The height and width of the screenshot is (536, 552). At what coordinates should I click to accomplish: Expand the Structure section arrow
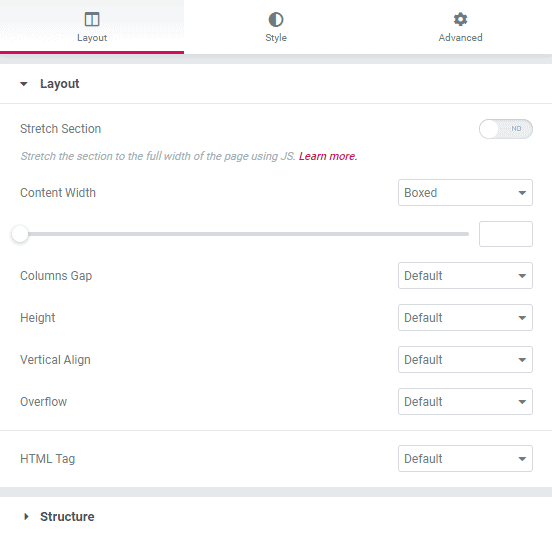26,516
